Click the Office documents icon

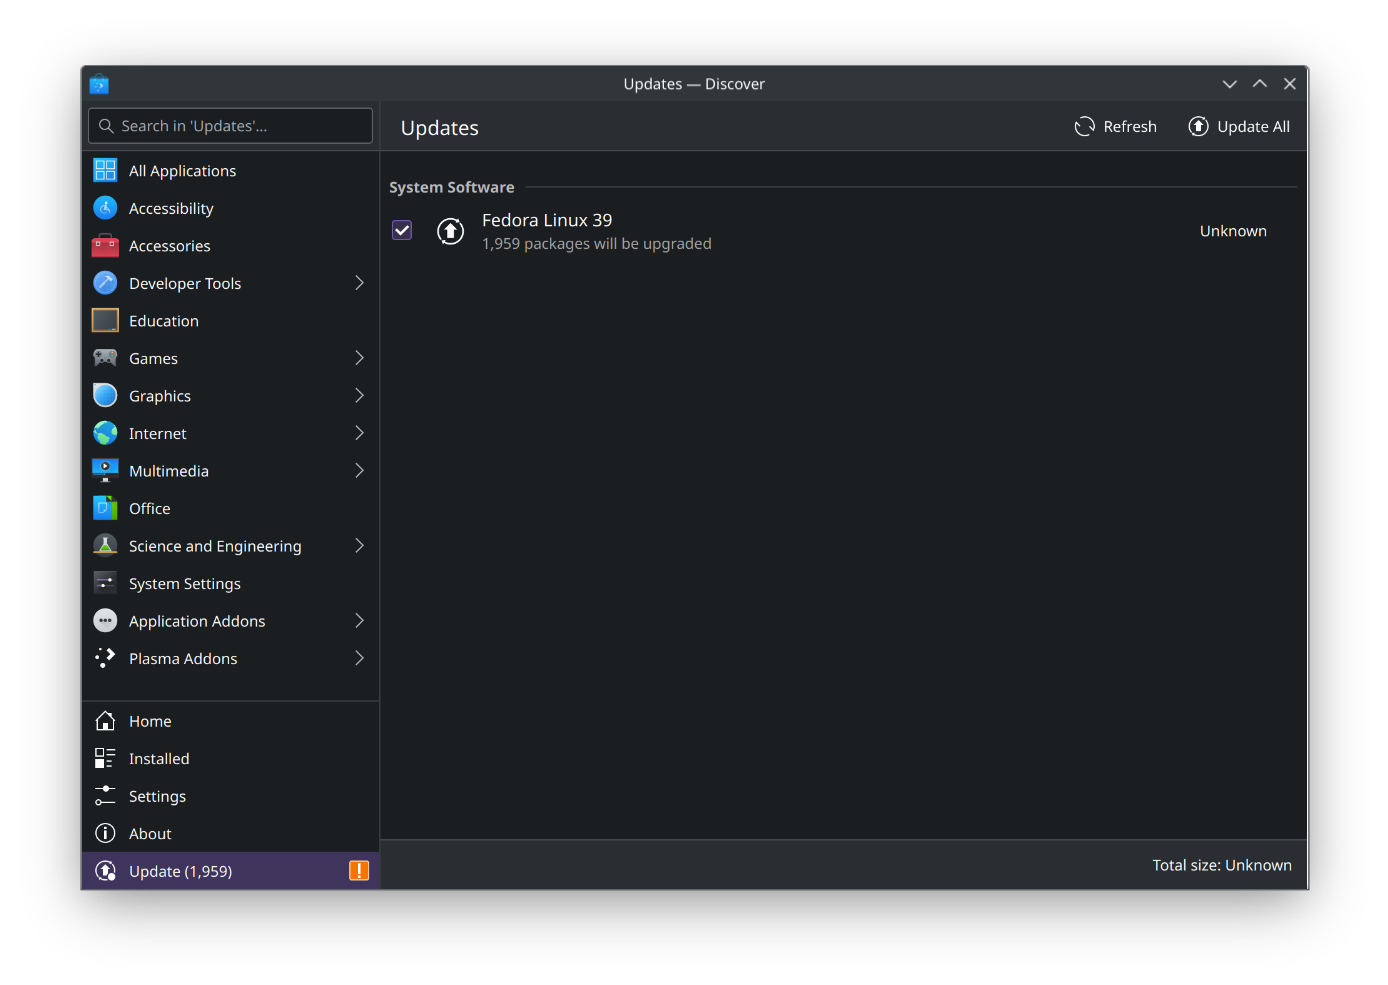[105, 508]
